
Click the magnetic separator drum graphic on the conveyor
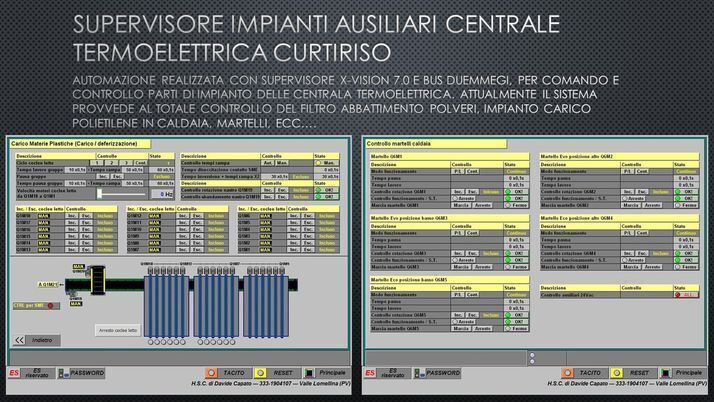[x=97, y=280]
